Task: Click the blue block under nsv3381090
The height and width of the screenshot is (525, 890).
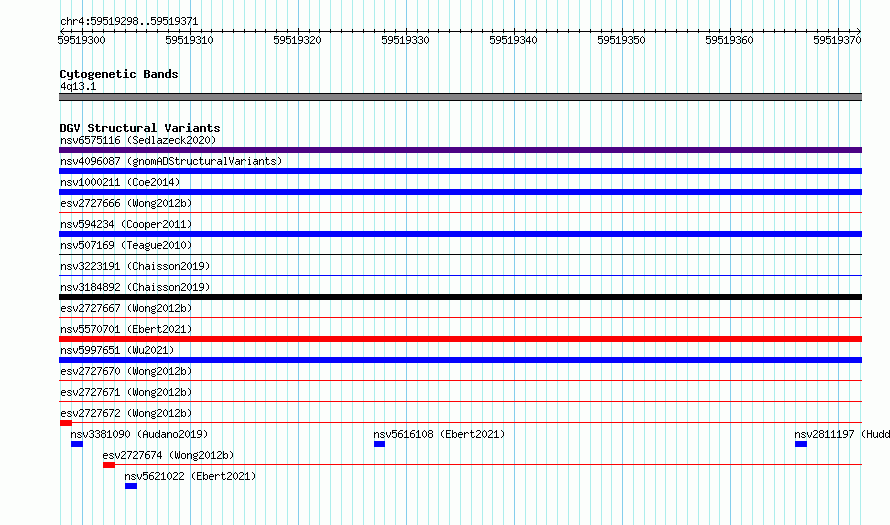Action: tap(77, 444)
